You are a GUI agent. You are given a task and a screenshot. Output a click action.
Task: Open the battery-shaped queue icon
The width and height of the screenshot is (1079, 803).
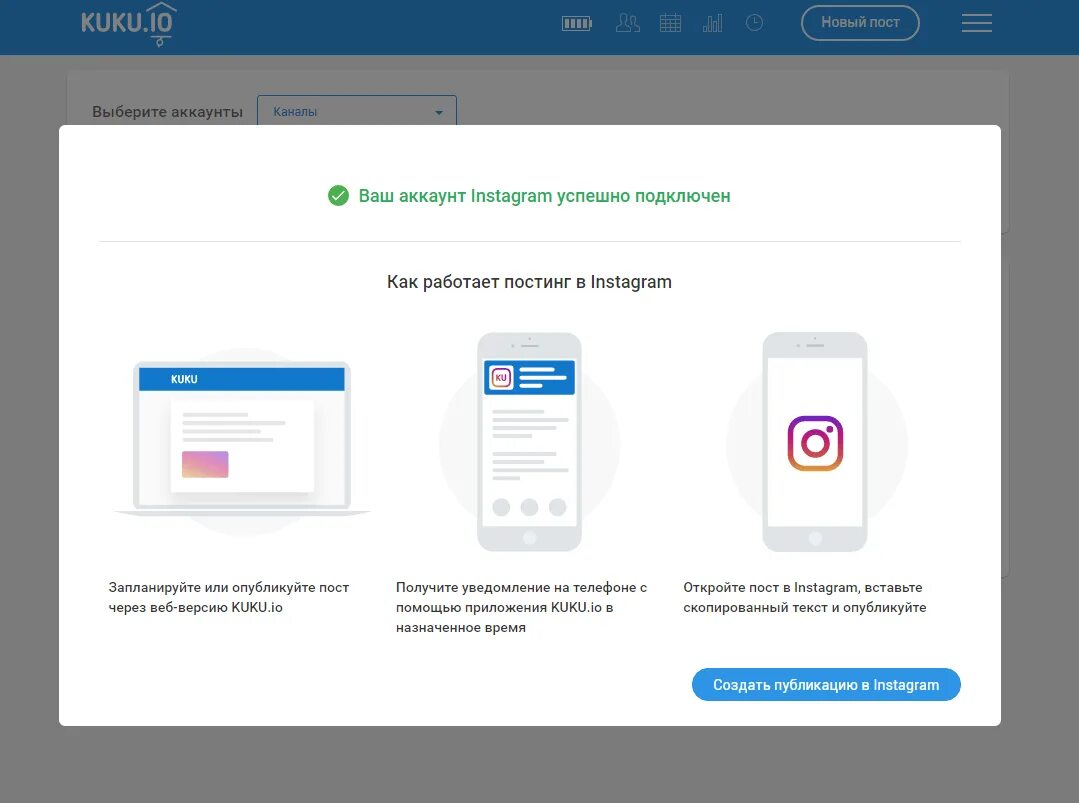[x=577, y=24]
